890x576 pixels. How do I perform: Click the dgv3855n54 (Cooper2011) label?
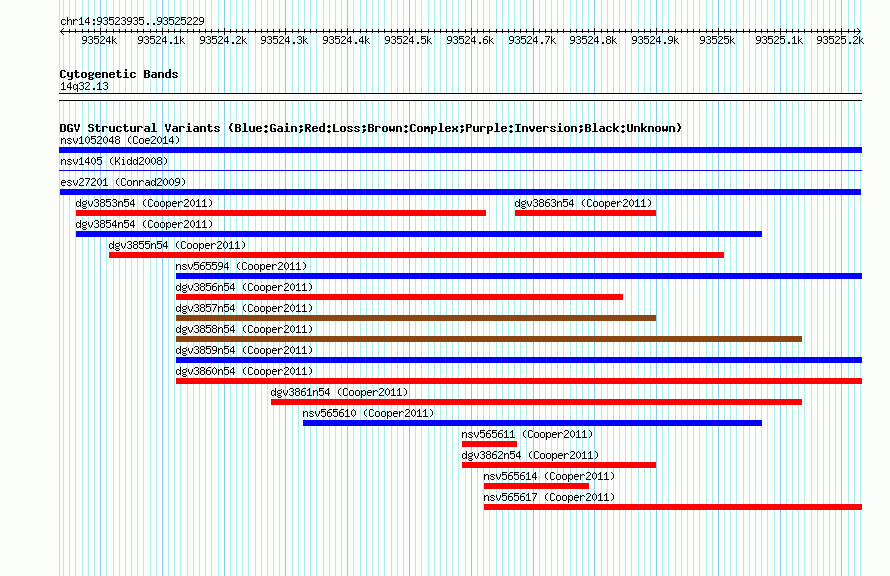(x=177, y=245)
